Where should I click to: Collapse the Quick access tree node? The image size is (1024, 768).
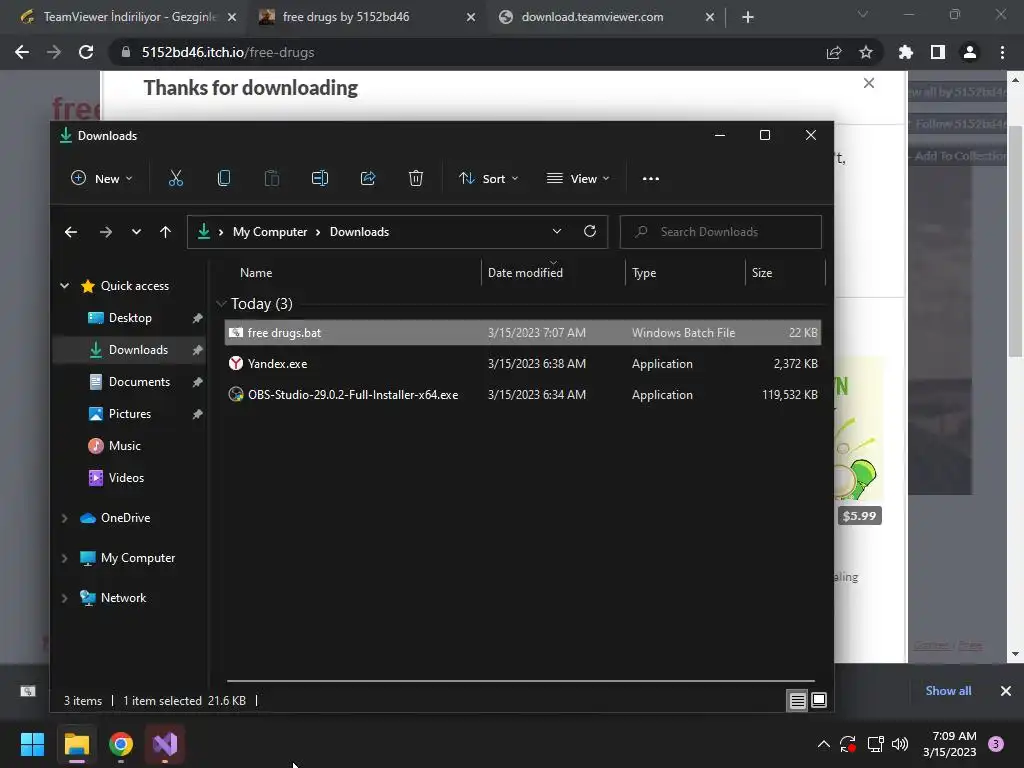[65, 285]
